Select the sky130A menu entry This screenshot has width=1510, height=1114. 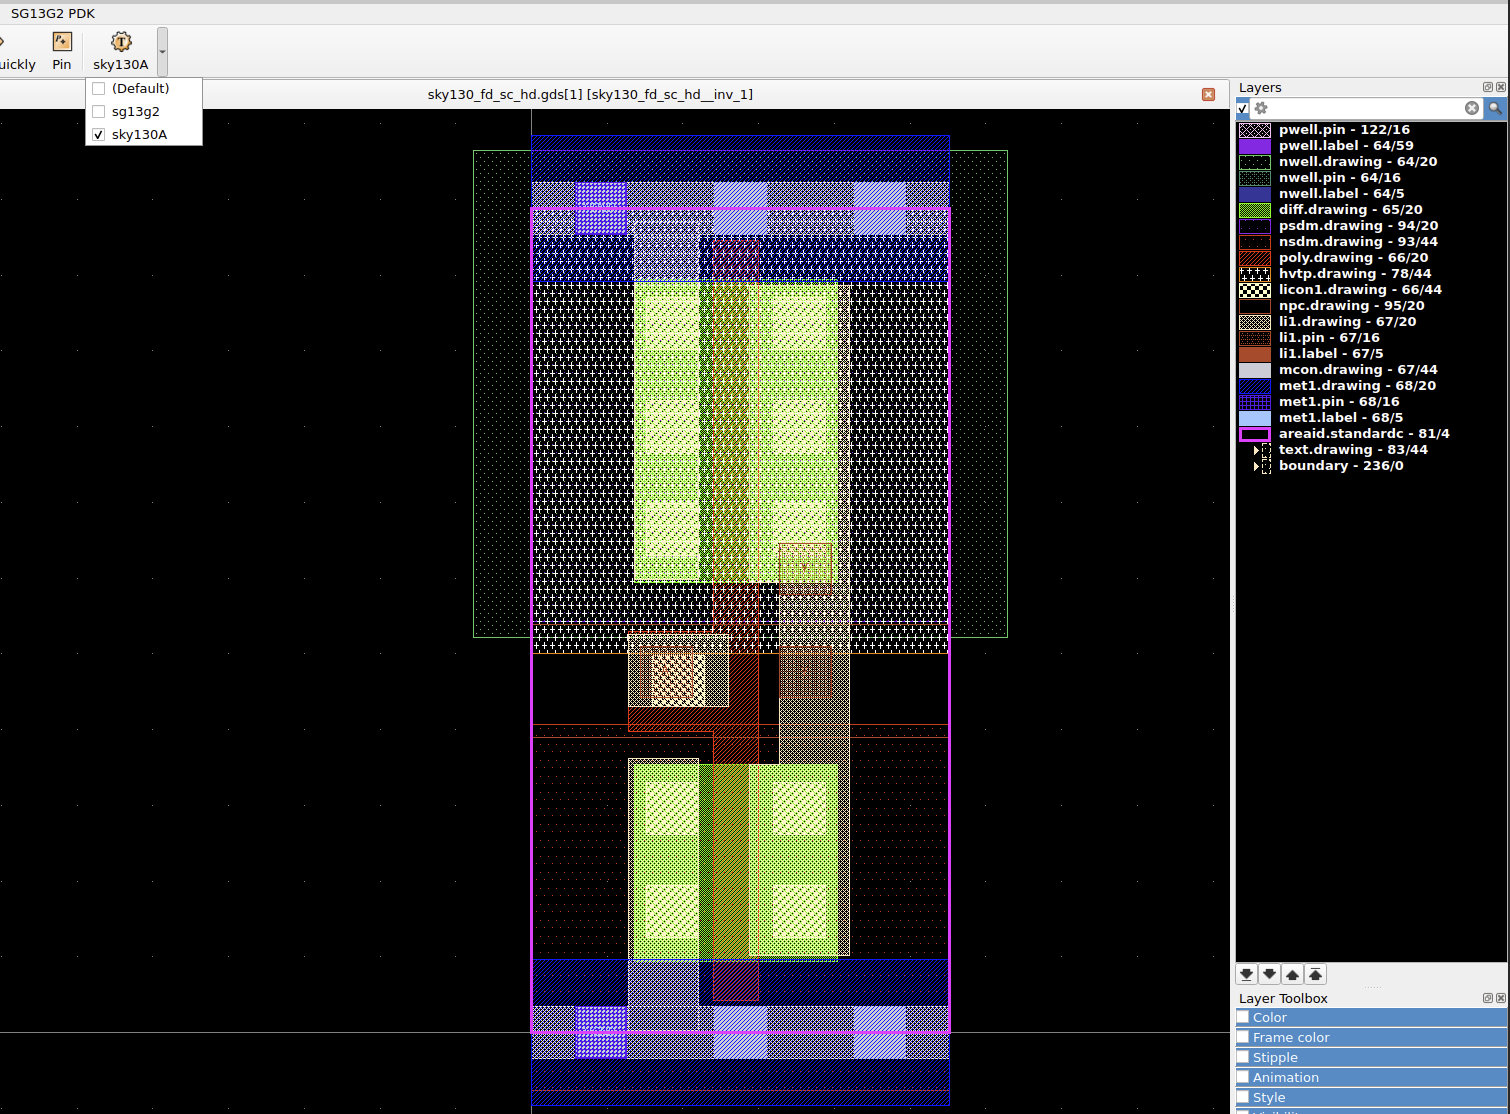pos(139,135)
